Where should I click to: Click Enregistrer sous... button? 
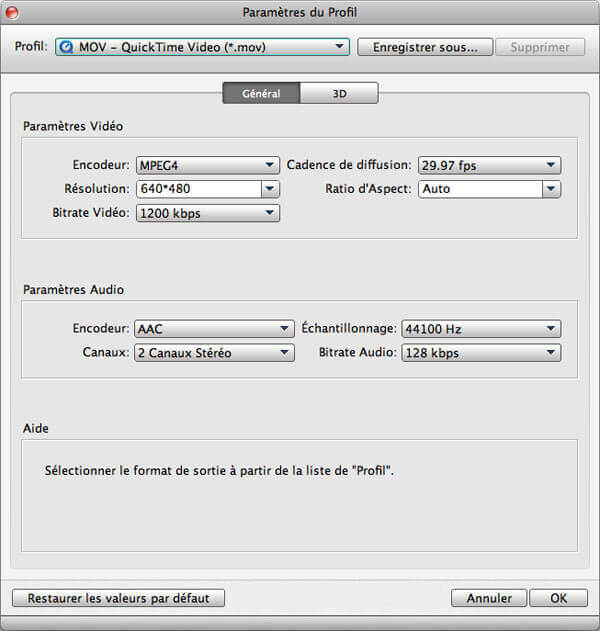pos(425,47)
